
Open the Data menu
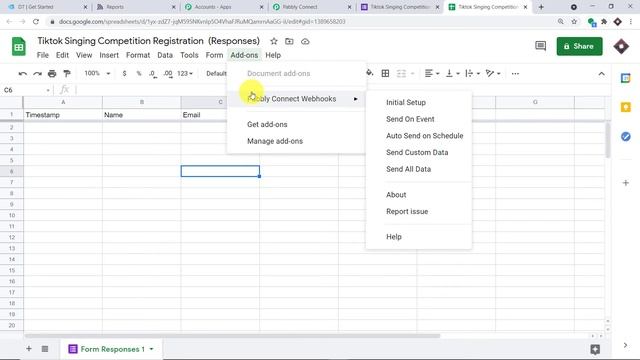pos(165,55)
